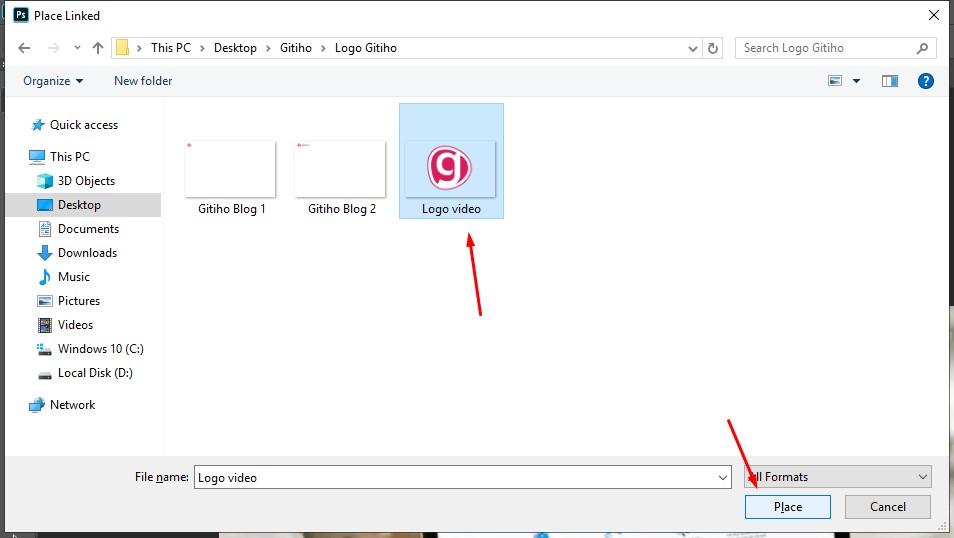This screenshot has width=954, height=538.
Task: Click the New folder button
Action: [x=143, y=81]
